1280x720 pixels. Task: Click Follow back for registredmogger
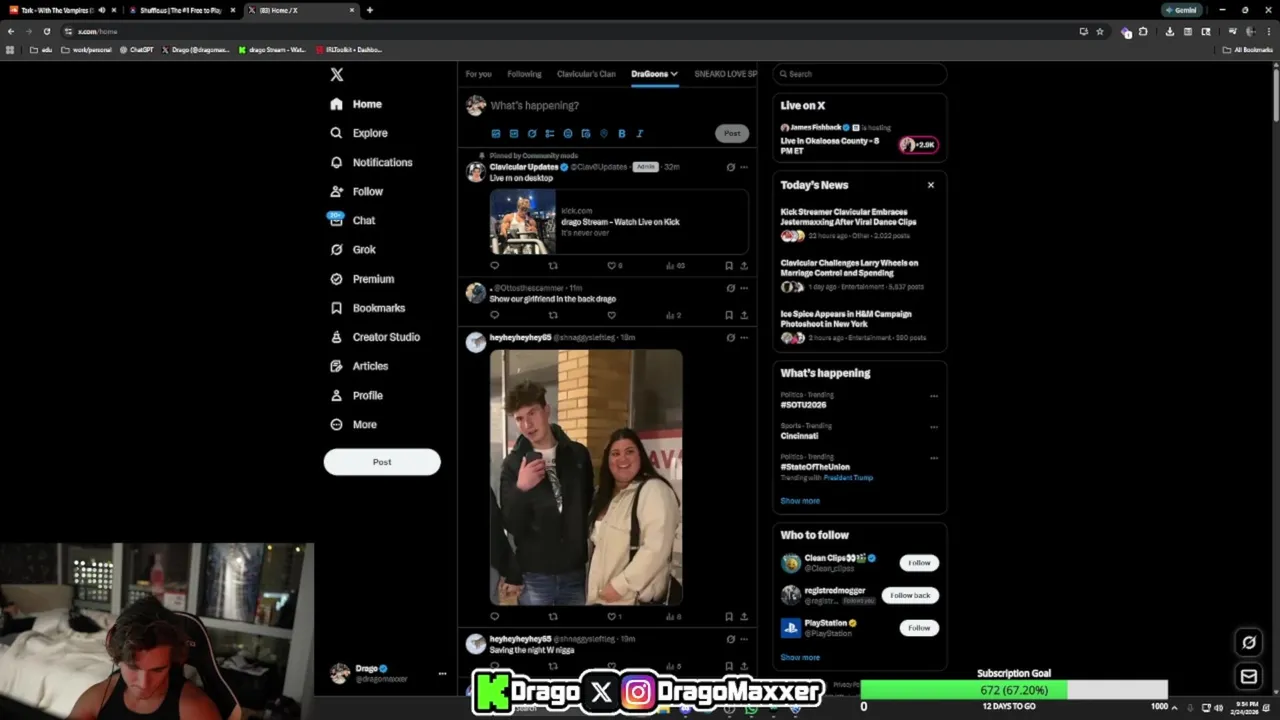click(x=910, y=595)
